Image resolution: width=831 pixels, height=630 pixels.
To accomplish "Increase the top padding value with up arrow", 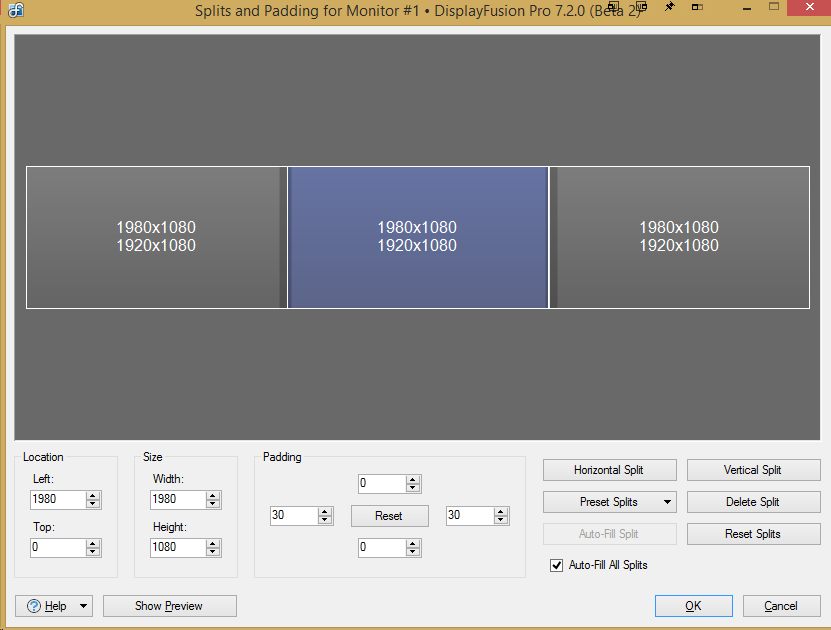I will (x=413, y=480).
